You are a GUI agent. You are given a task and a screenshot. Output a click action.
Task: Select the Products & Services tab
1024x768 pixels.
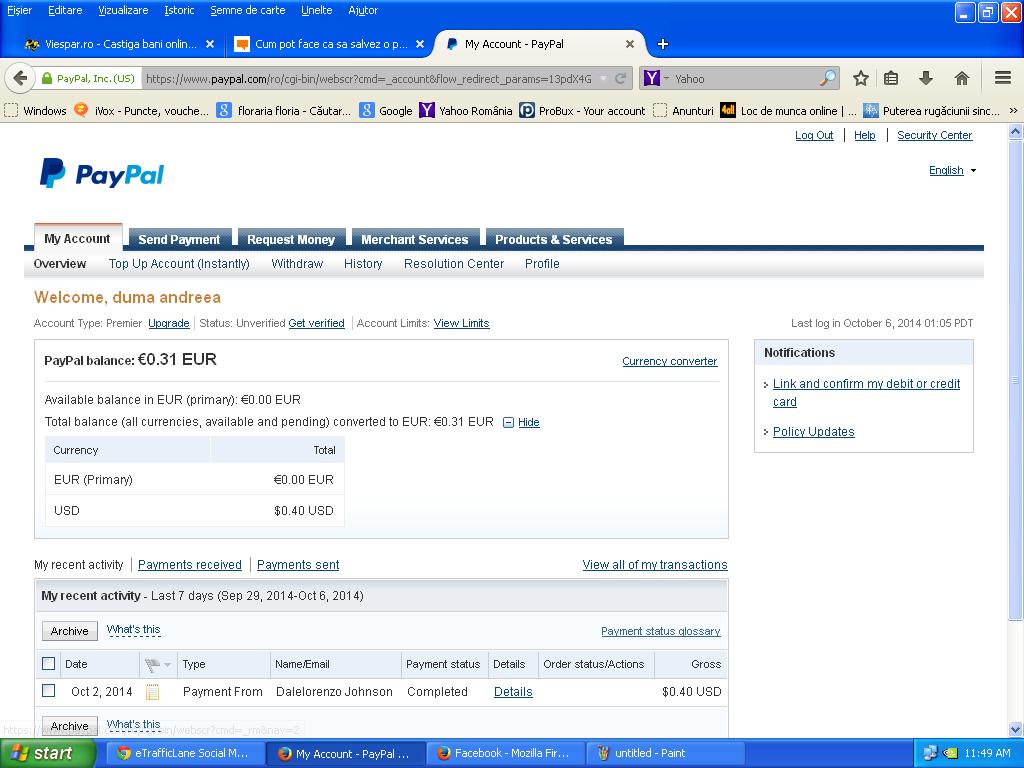(x=554, y=239)
